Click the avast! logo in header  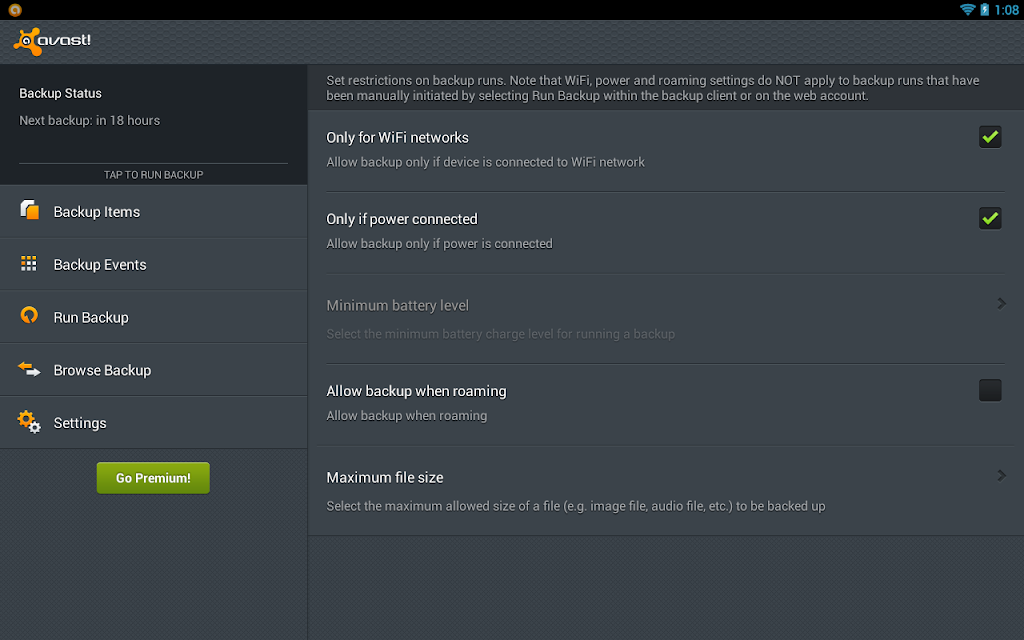(x=52, y=42)
